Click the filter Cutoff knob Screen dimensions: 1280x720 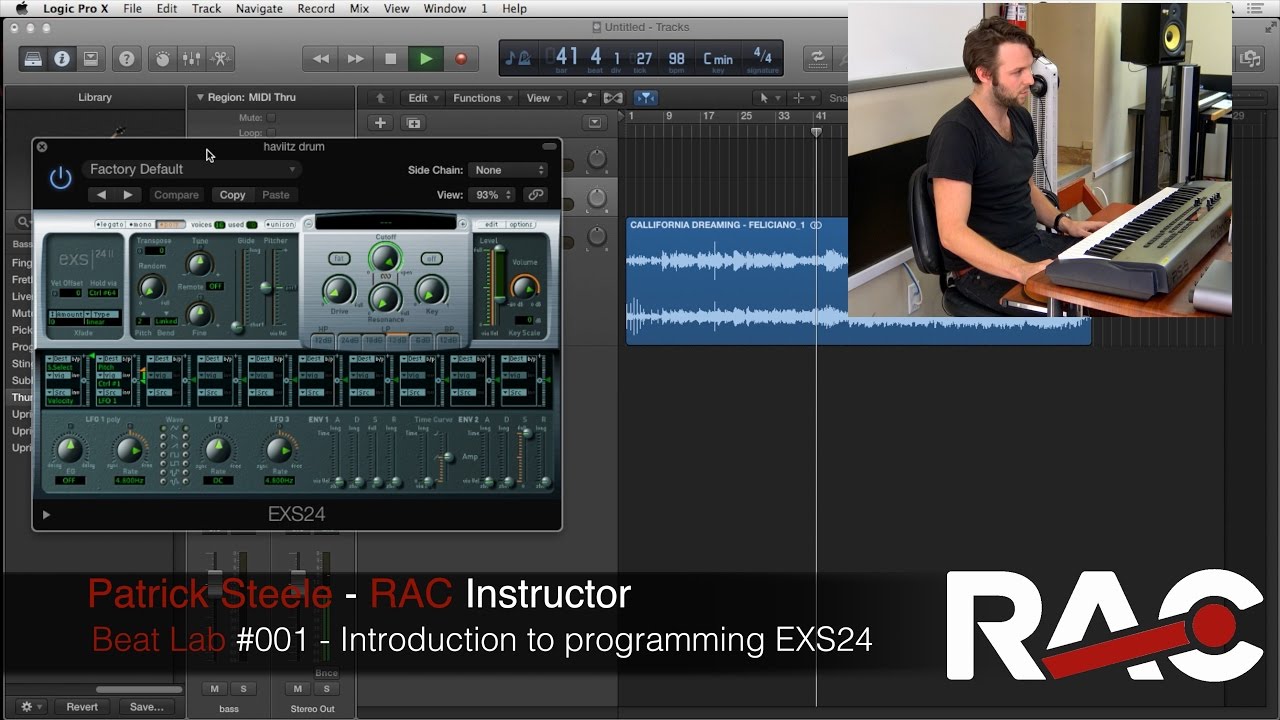coord(385,259)
